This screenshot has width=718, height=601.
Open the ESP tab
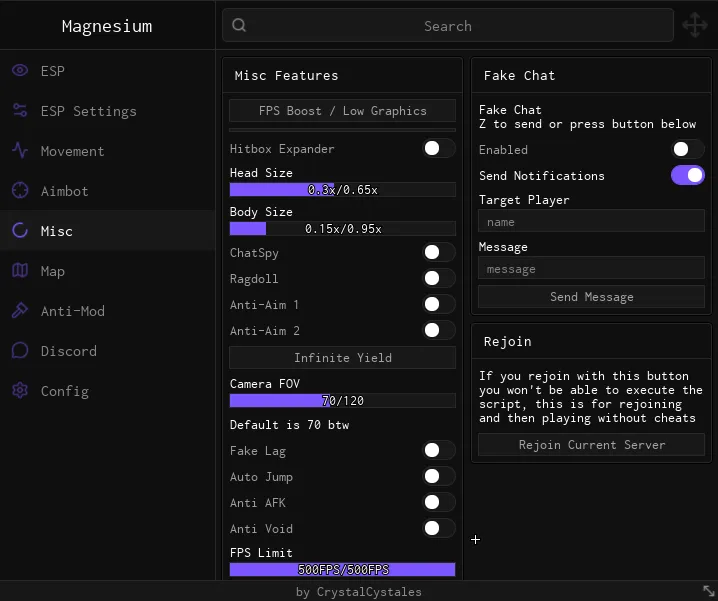click(108, 71)
